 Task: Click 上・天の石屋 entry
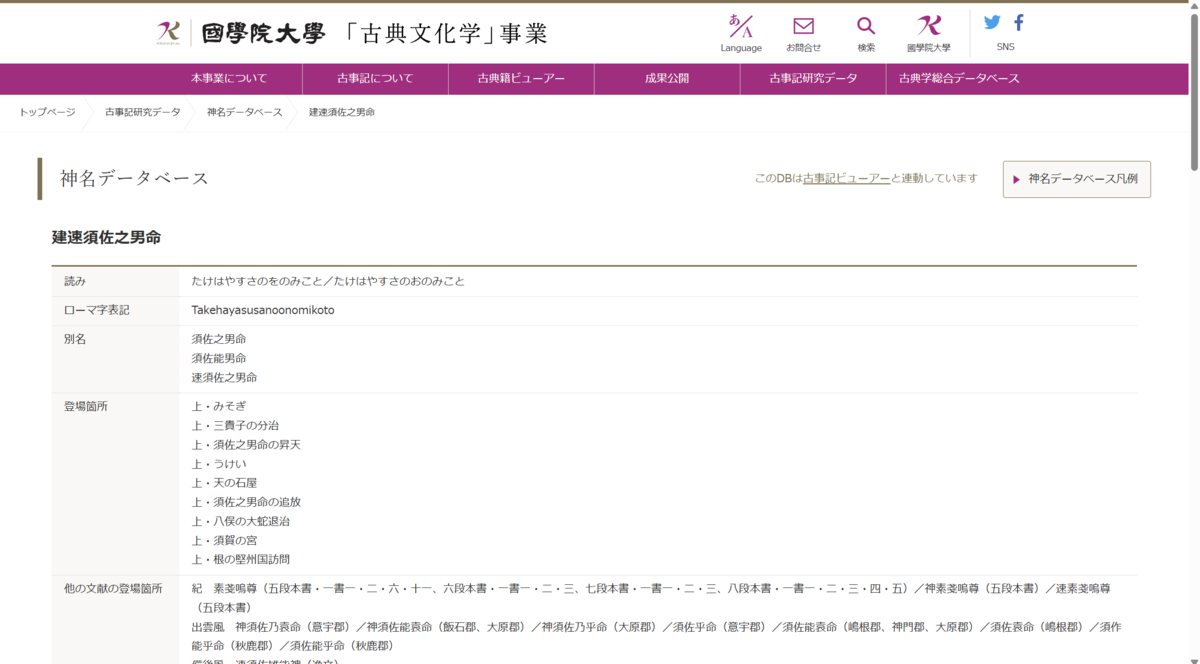pyautogui.click(x=225, y=483)
